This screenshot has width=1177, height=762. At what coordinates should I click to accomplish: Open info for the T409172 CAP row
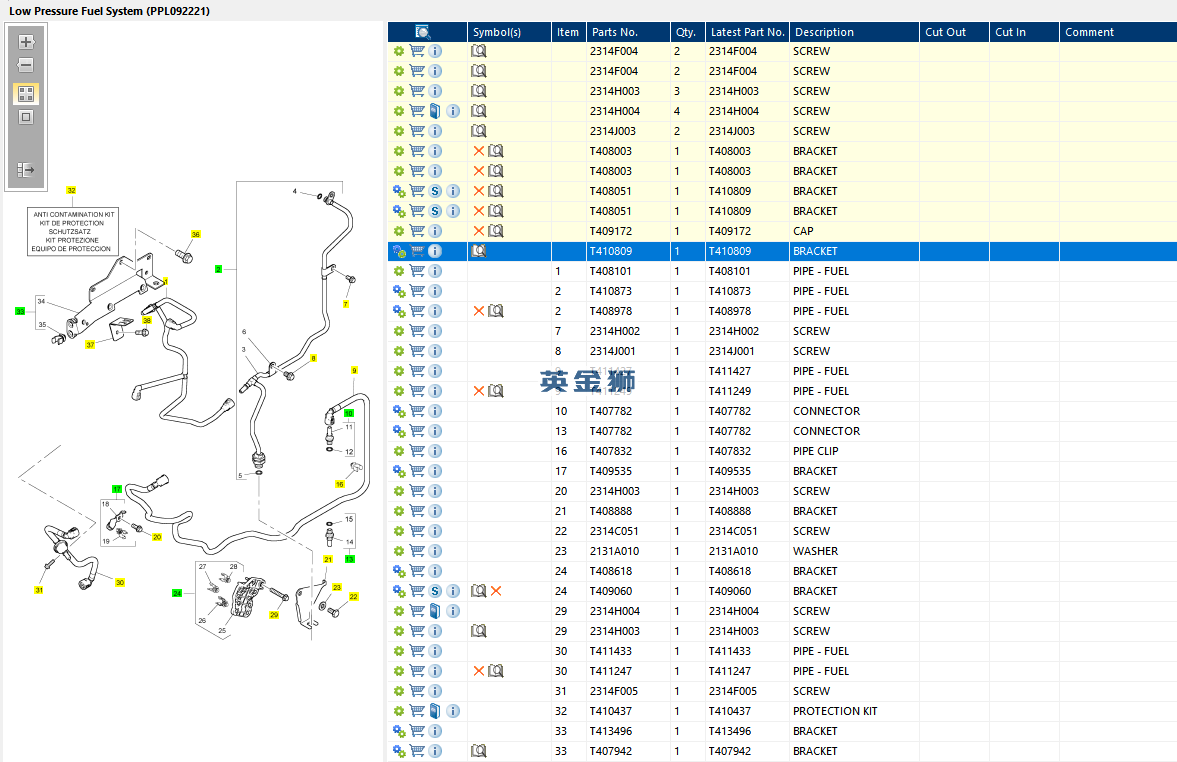point(435,231)
